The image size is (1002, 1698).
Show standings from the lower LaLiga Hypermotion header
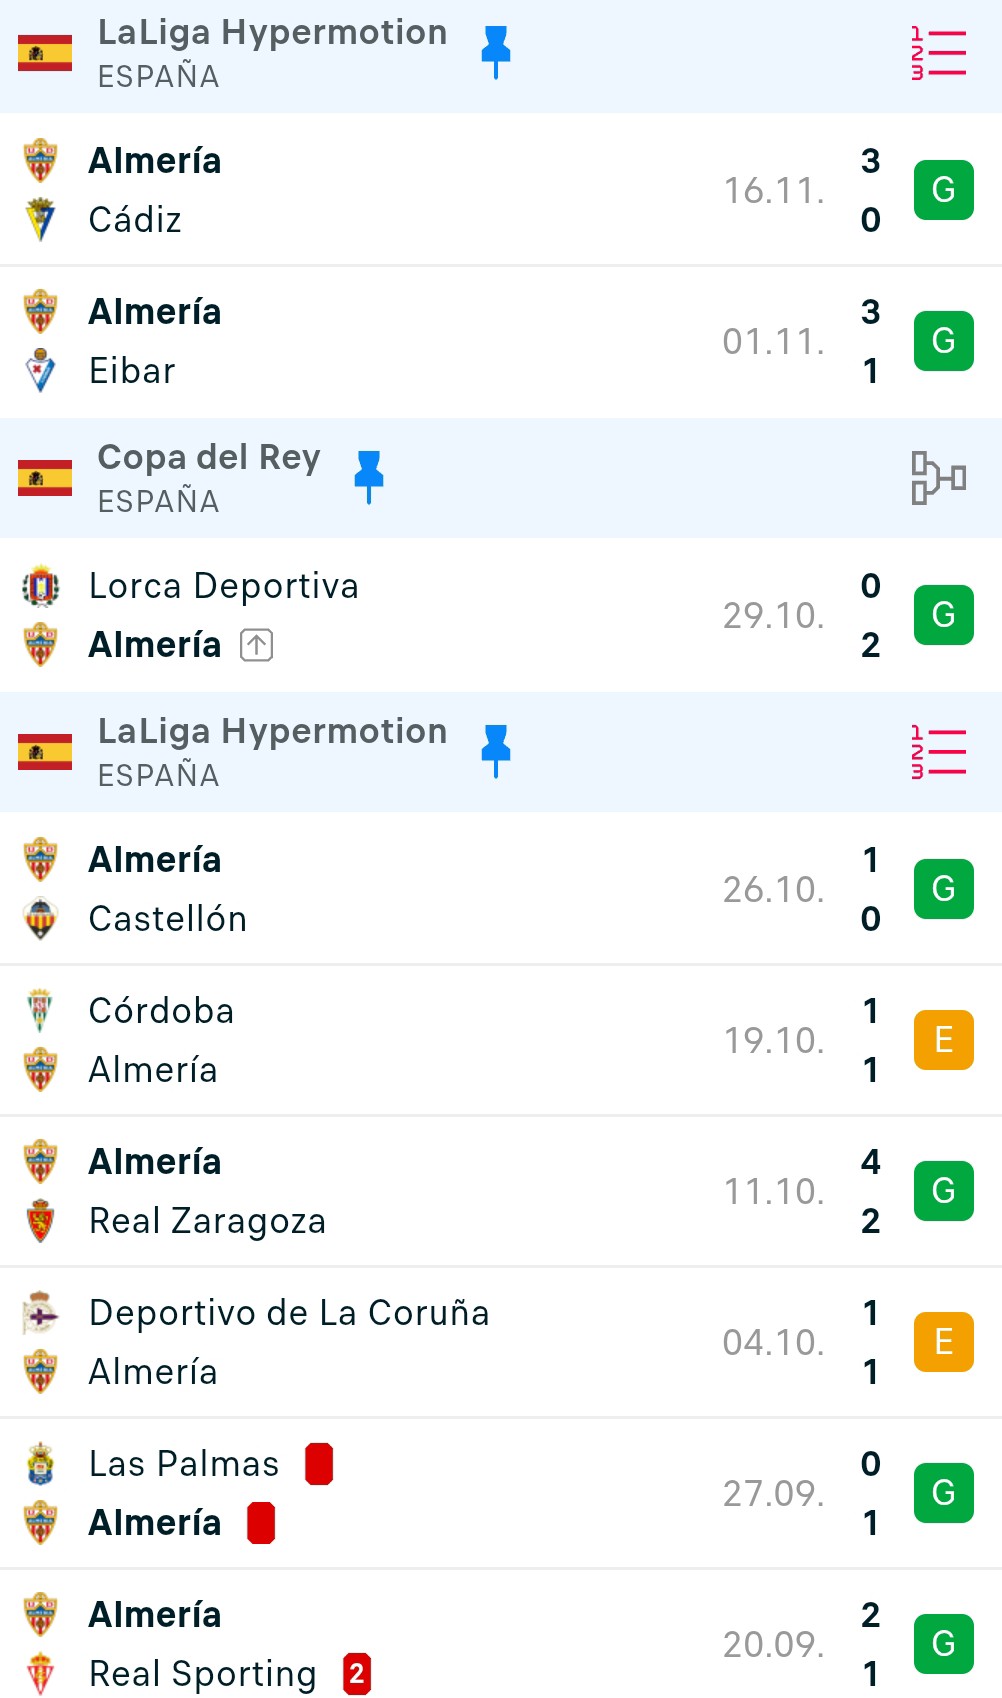[938, 752]
